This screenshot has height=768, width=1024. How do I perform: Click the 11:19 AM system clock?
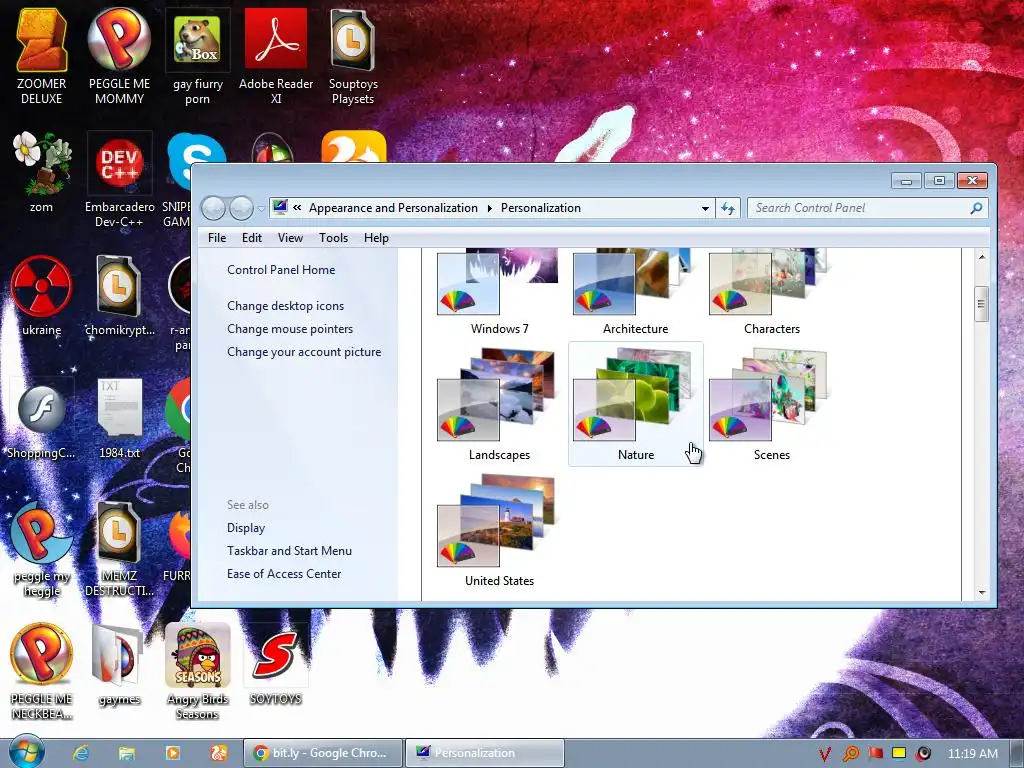pos(972,754)
